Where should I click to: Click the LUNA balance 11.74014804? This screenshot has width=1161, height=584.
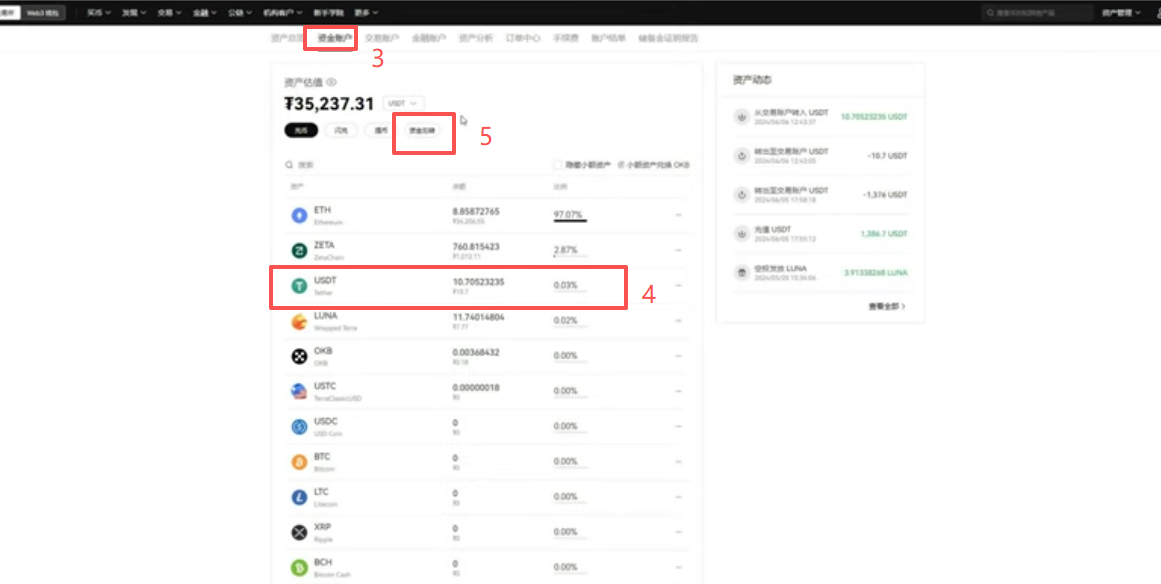click(x=478, y=317)
